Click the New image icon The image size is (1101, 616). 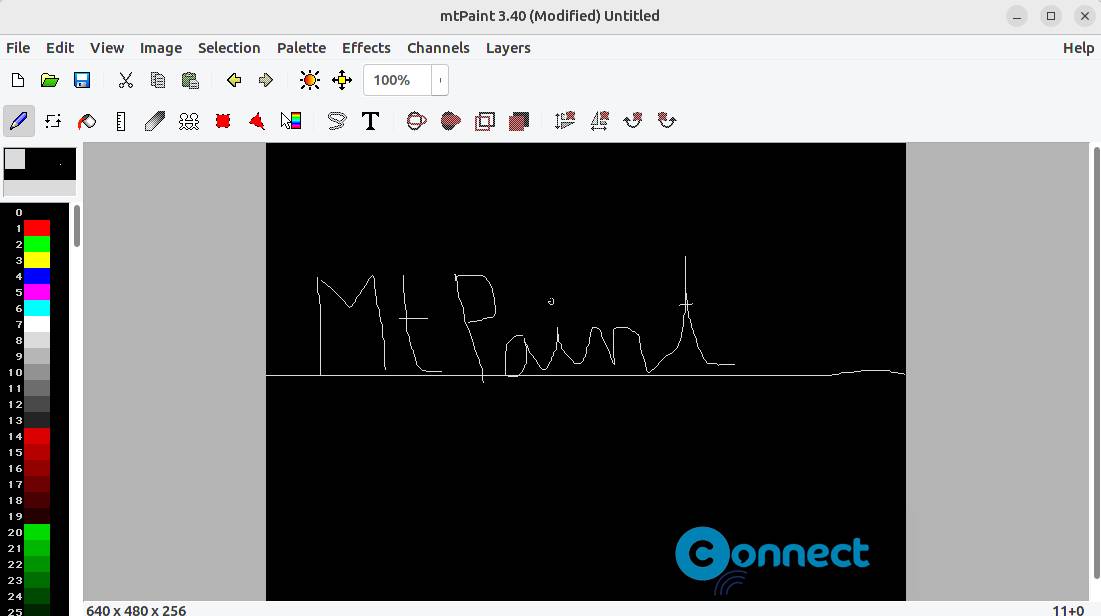18,80
